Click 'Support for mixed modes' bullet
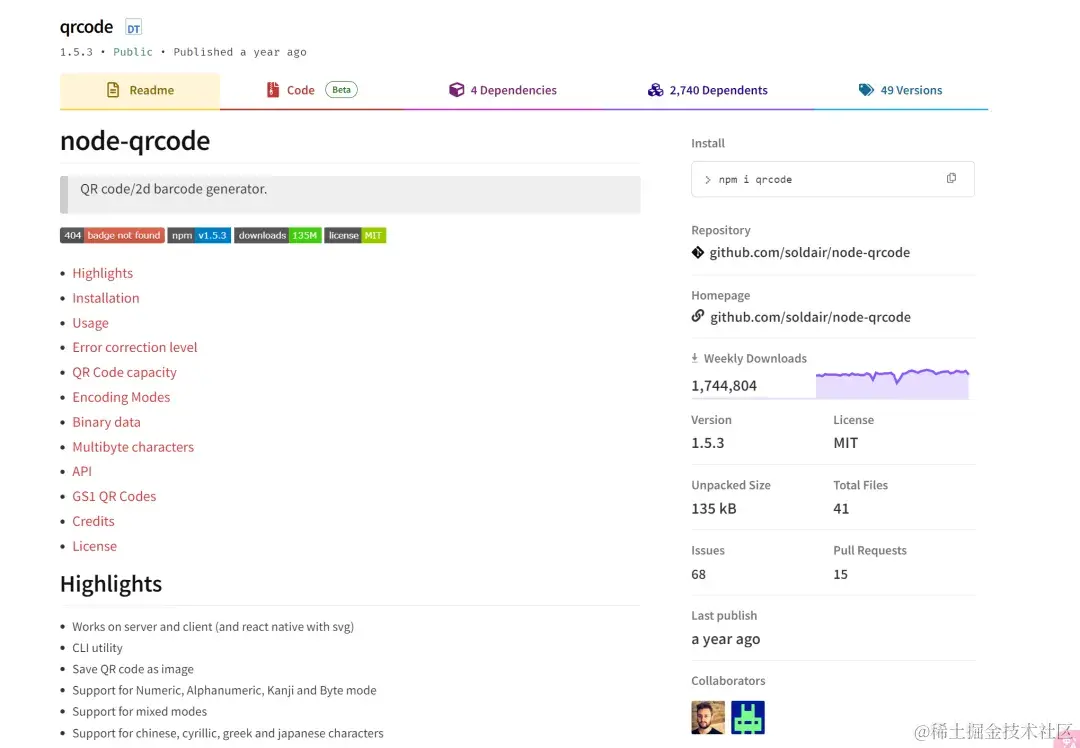The height and width of the screenshot is (748, 1080). click(x=139, y=711)
